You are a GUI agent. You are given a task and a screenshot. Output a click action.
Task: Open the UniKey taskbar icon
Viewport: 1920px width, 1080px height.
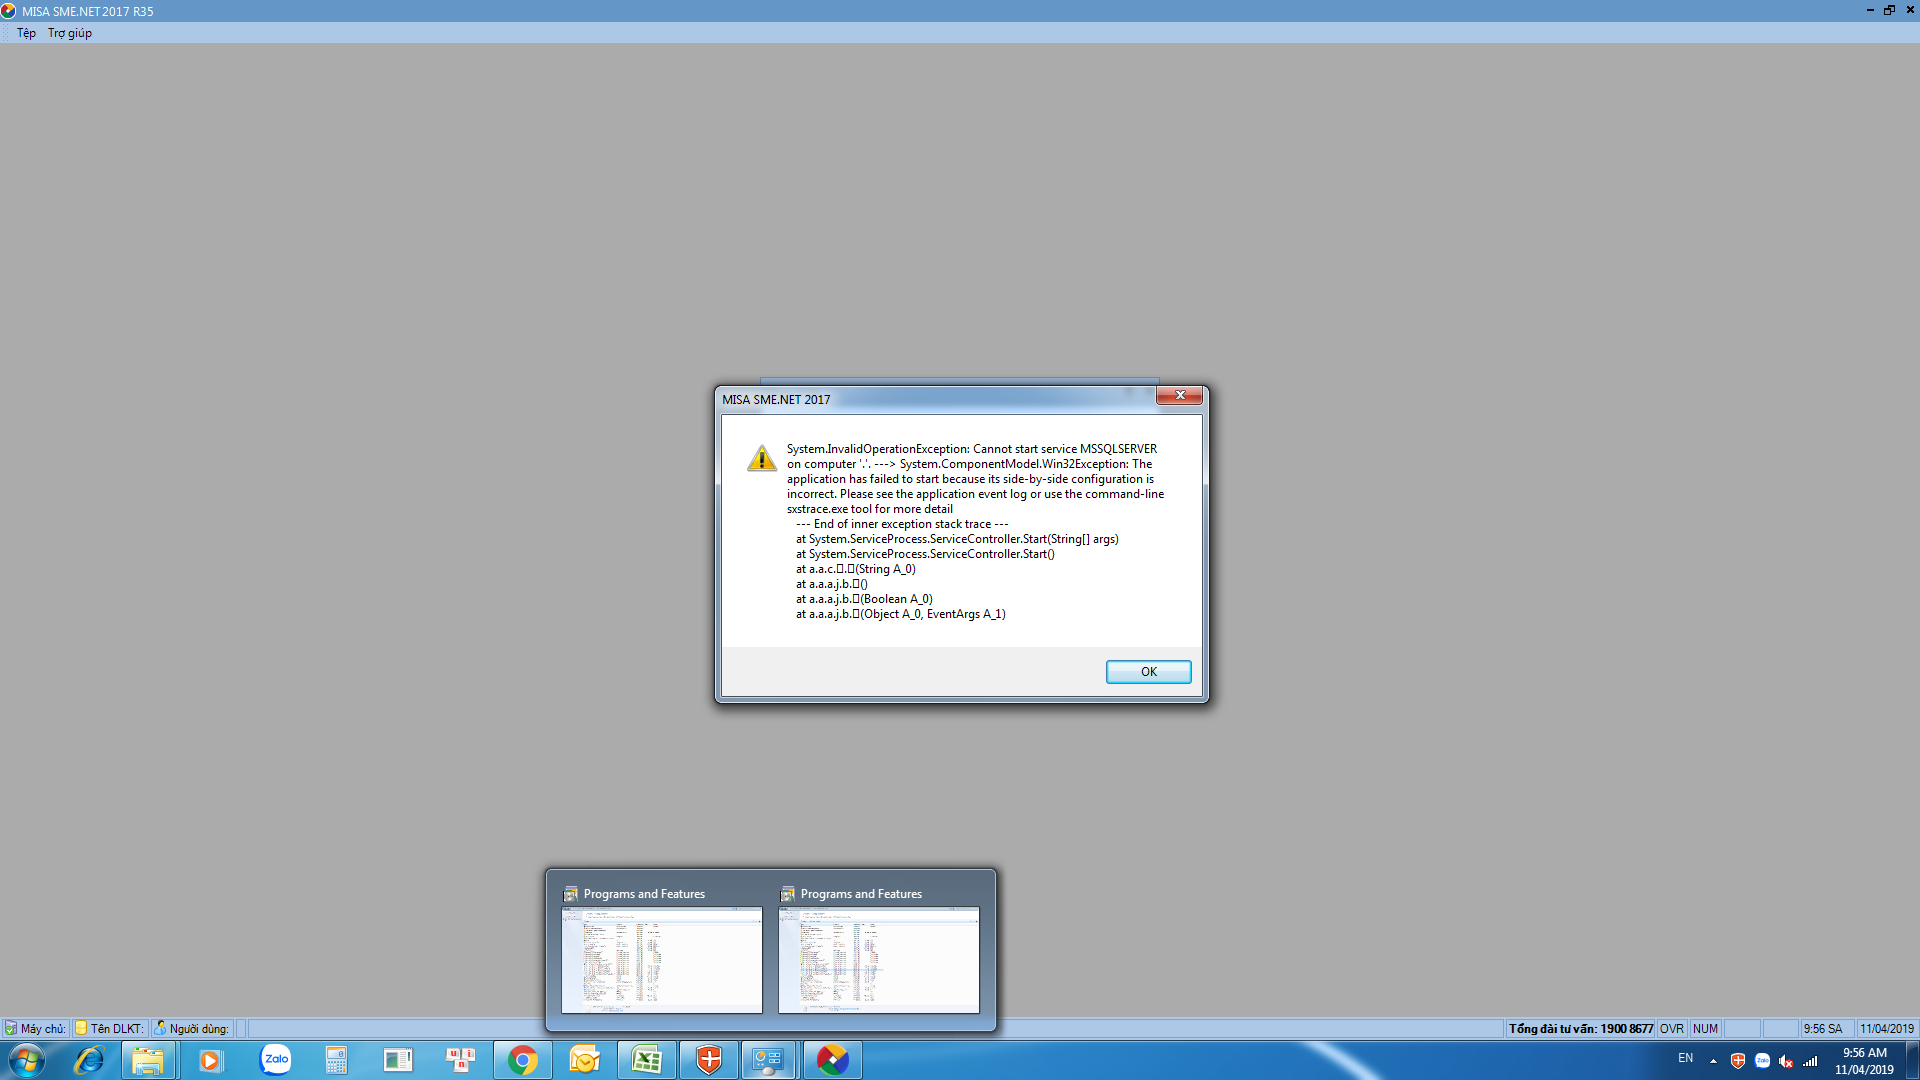tap(461, 1060)
